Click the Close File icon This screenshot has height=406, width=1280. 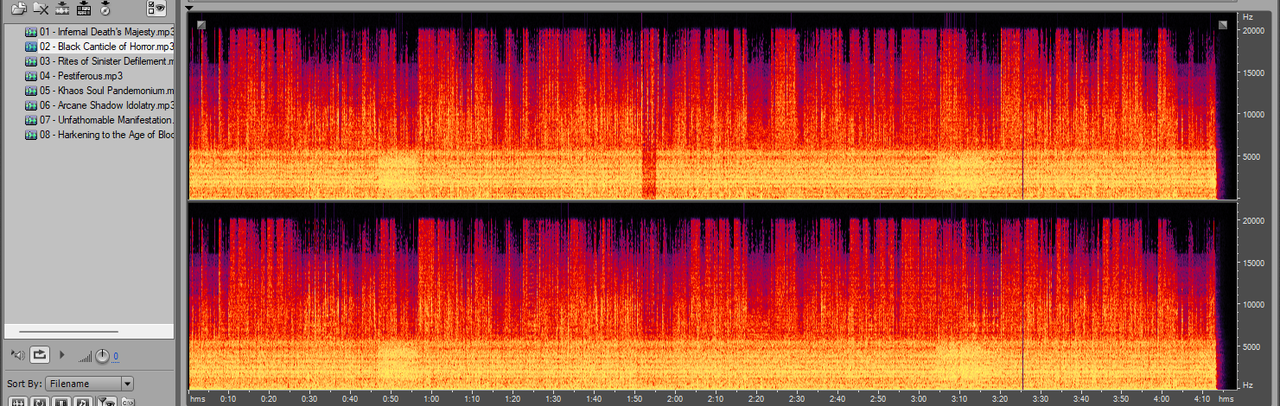click(41, 8)
